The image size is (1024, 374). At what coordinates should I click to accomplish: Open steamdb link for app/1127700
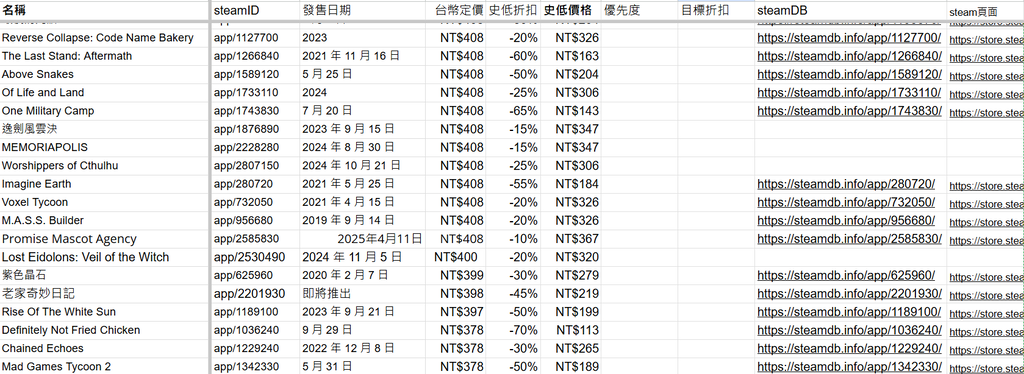pos(849,38)
